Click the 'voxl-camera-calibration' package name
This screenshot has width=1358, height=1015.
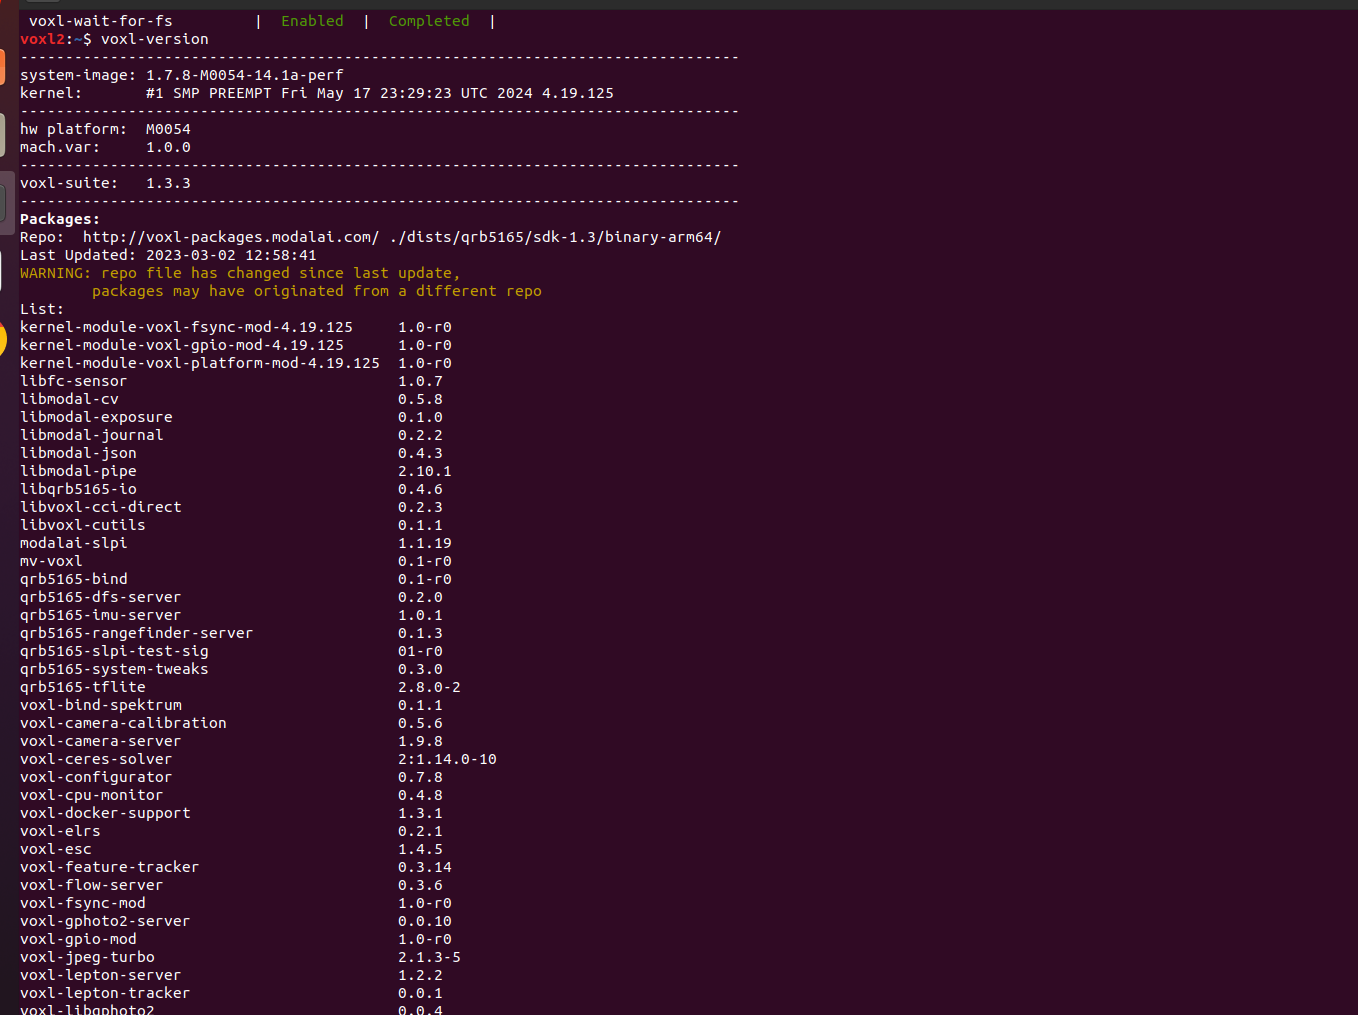coord(123,723)
